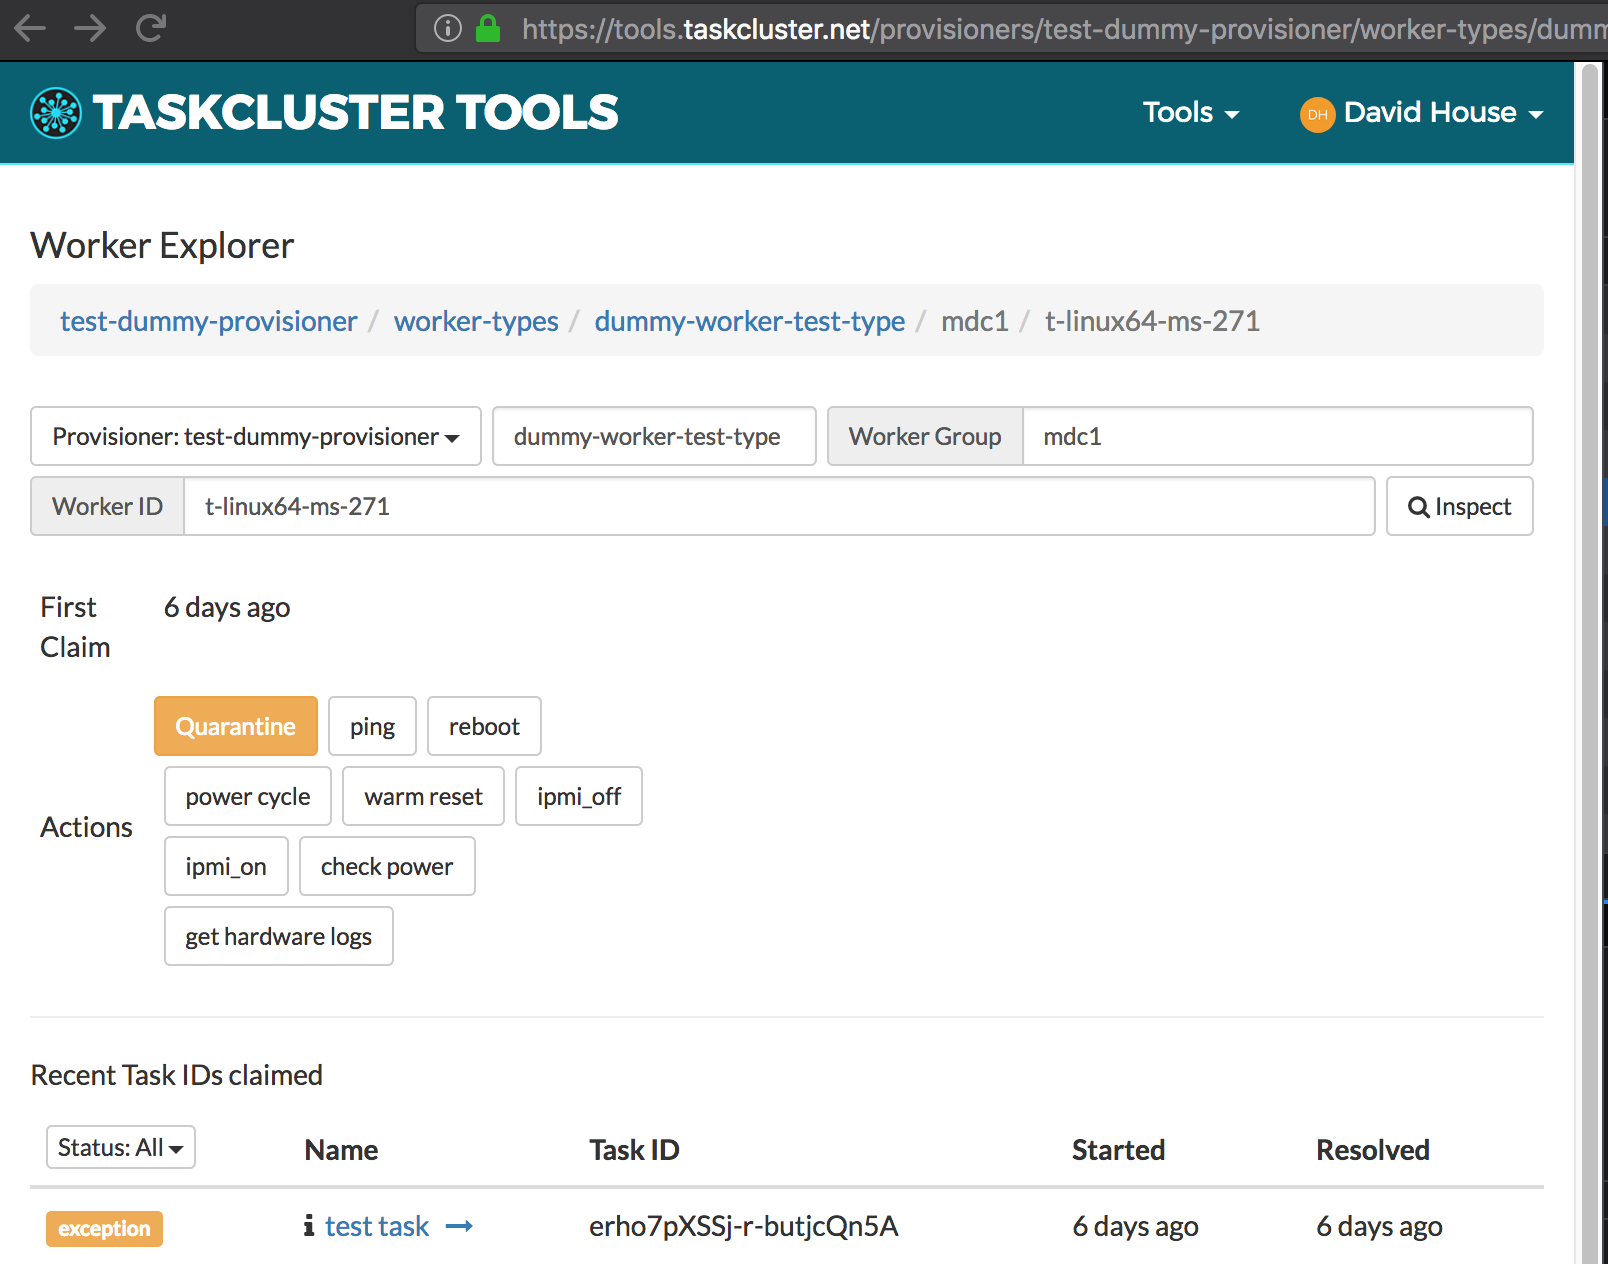This screenshot has width=1608, height=1264.
Task: Run the check power action
Action: tap(387, 866)
